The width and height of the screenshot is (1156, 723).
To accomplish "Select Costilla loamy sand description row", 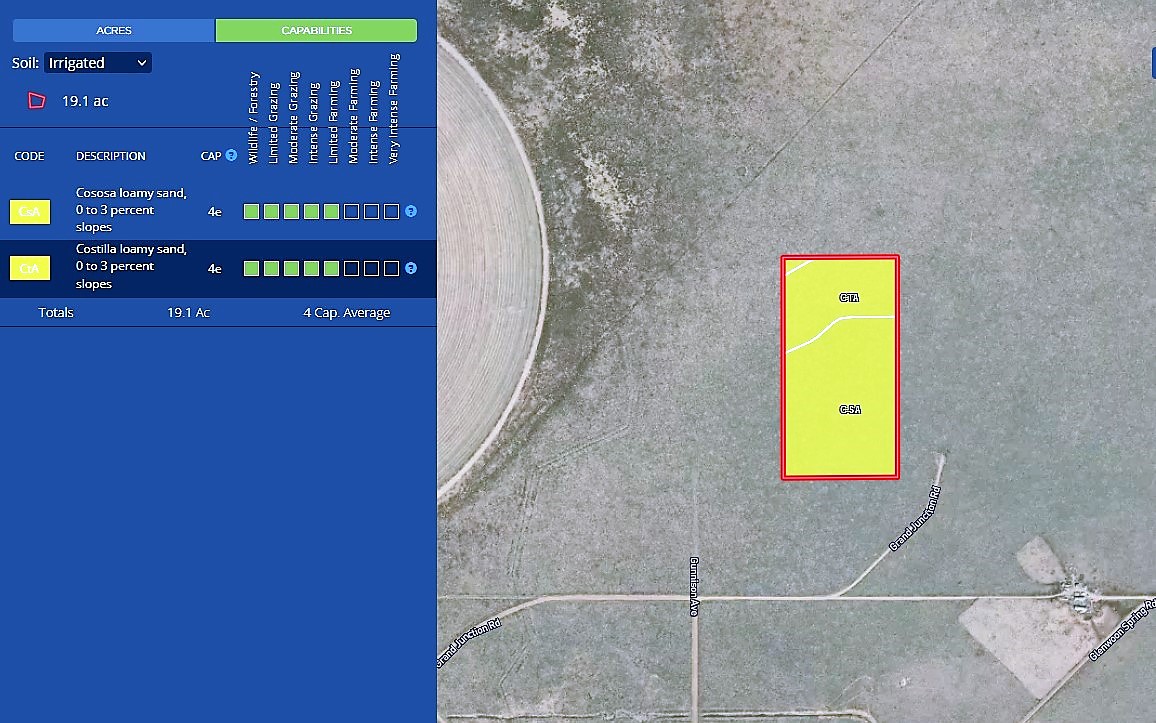I will (x=131, y=267).
